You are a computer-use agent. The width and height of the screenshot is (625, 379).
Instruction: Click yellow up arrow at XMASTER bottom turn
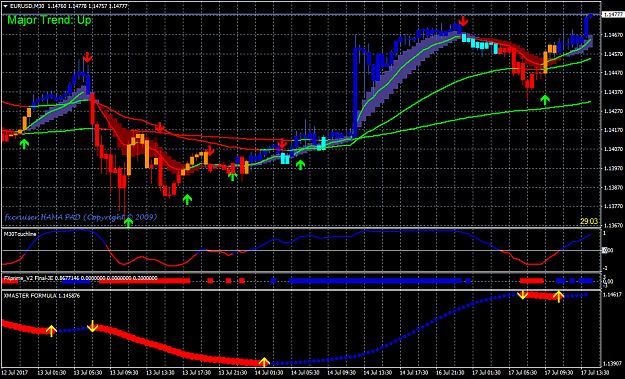264,362
